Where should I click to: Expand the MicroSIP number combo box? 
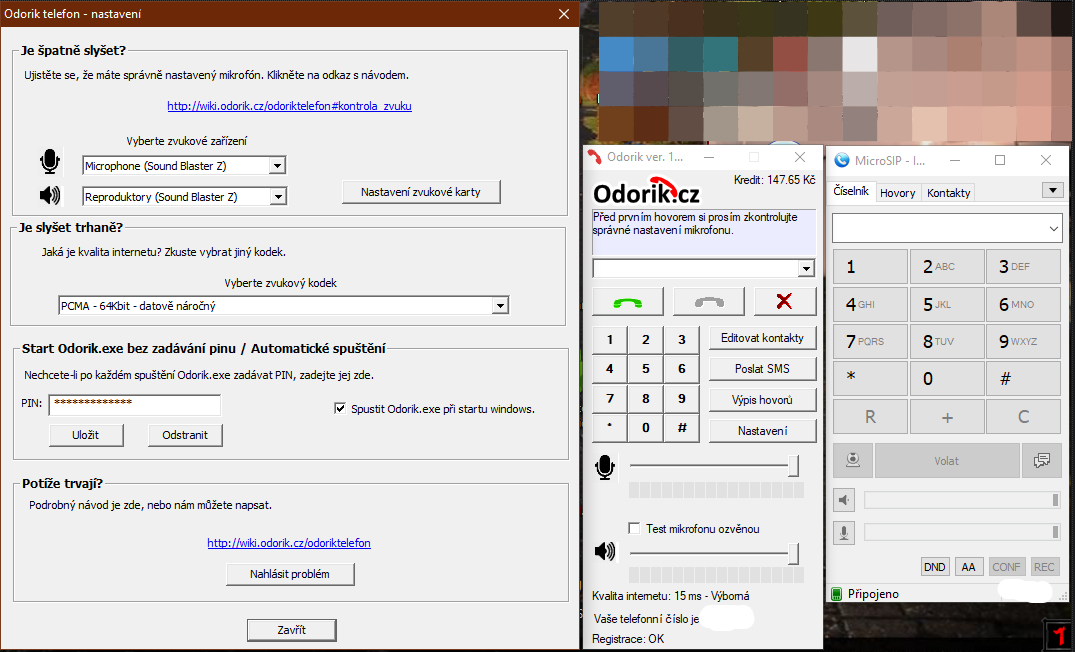[1053, 228]
